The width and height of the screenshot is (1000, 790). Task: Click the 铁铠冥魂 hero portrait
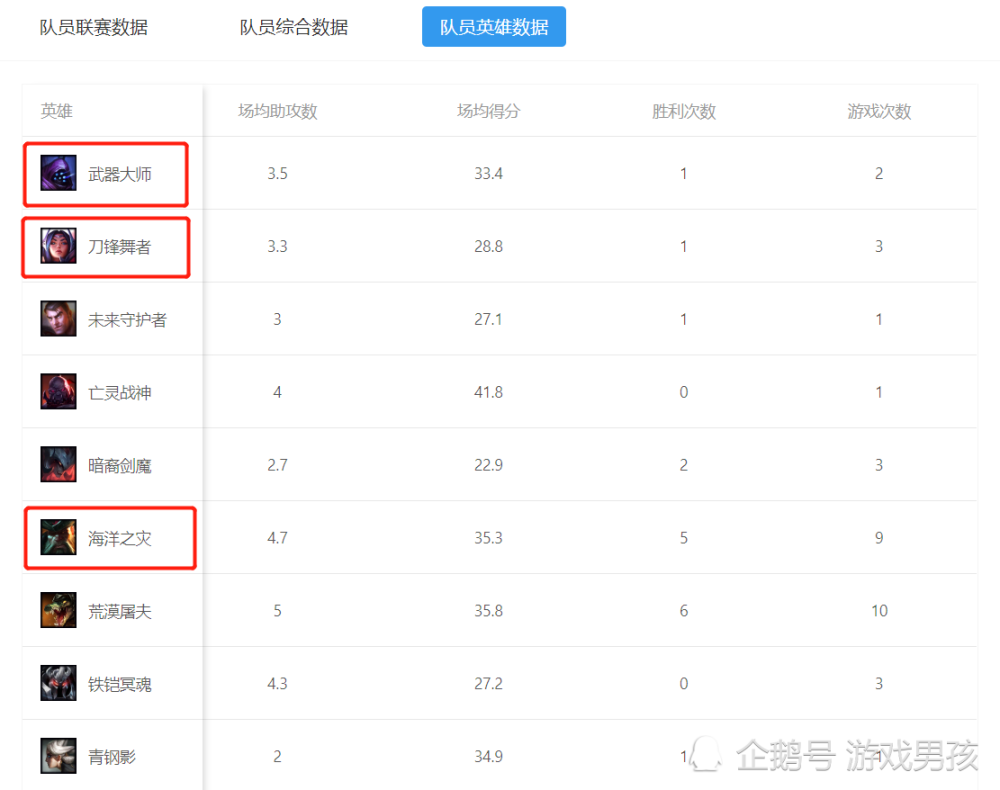click(58, 684)
